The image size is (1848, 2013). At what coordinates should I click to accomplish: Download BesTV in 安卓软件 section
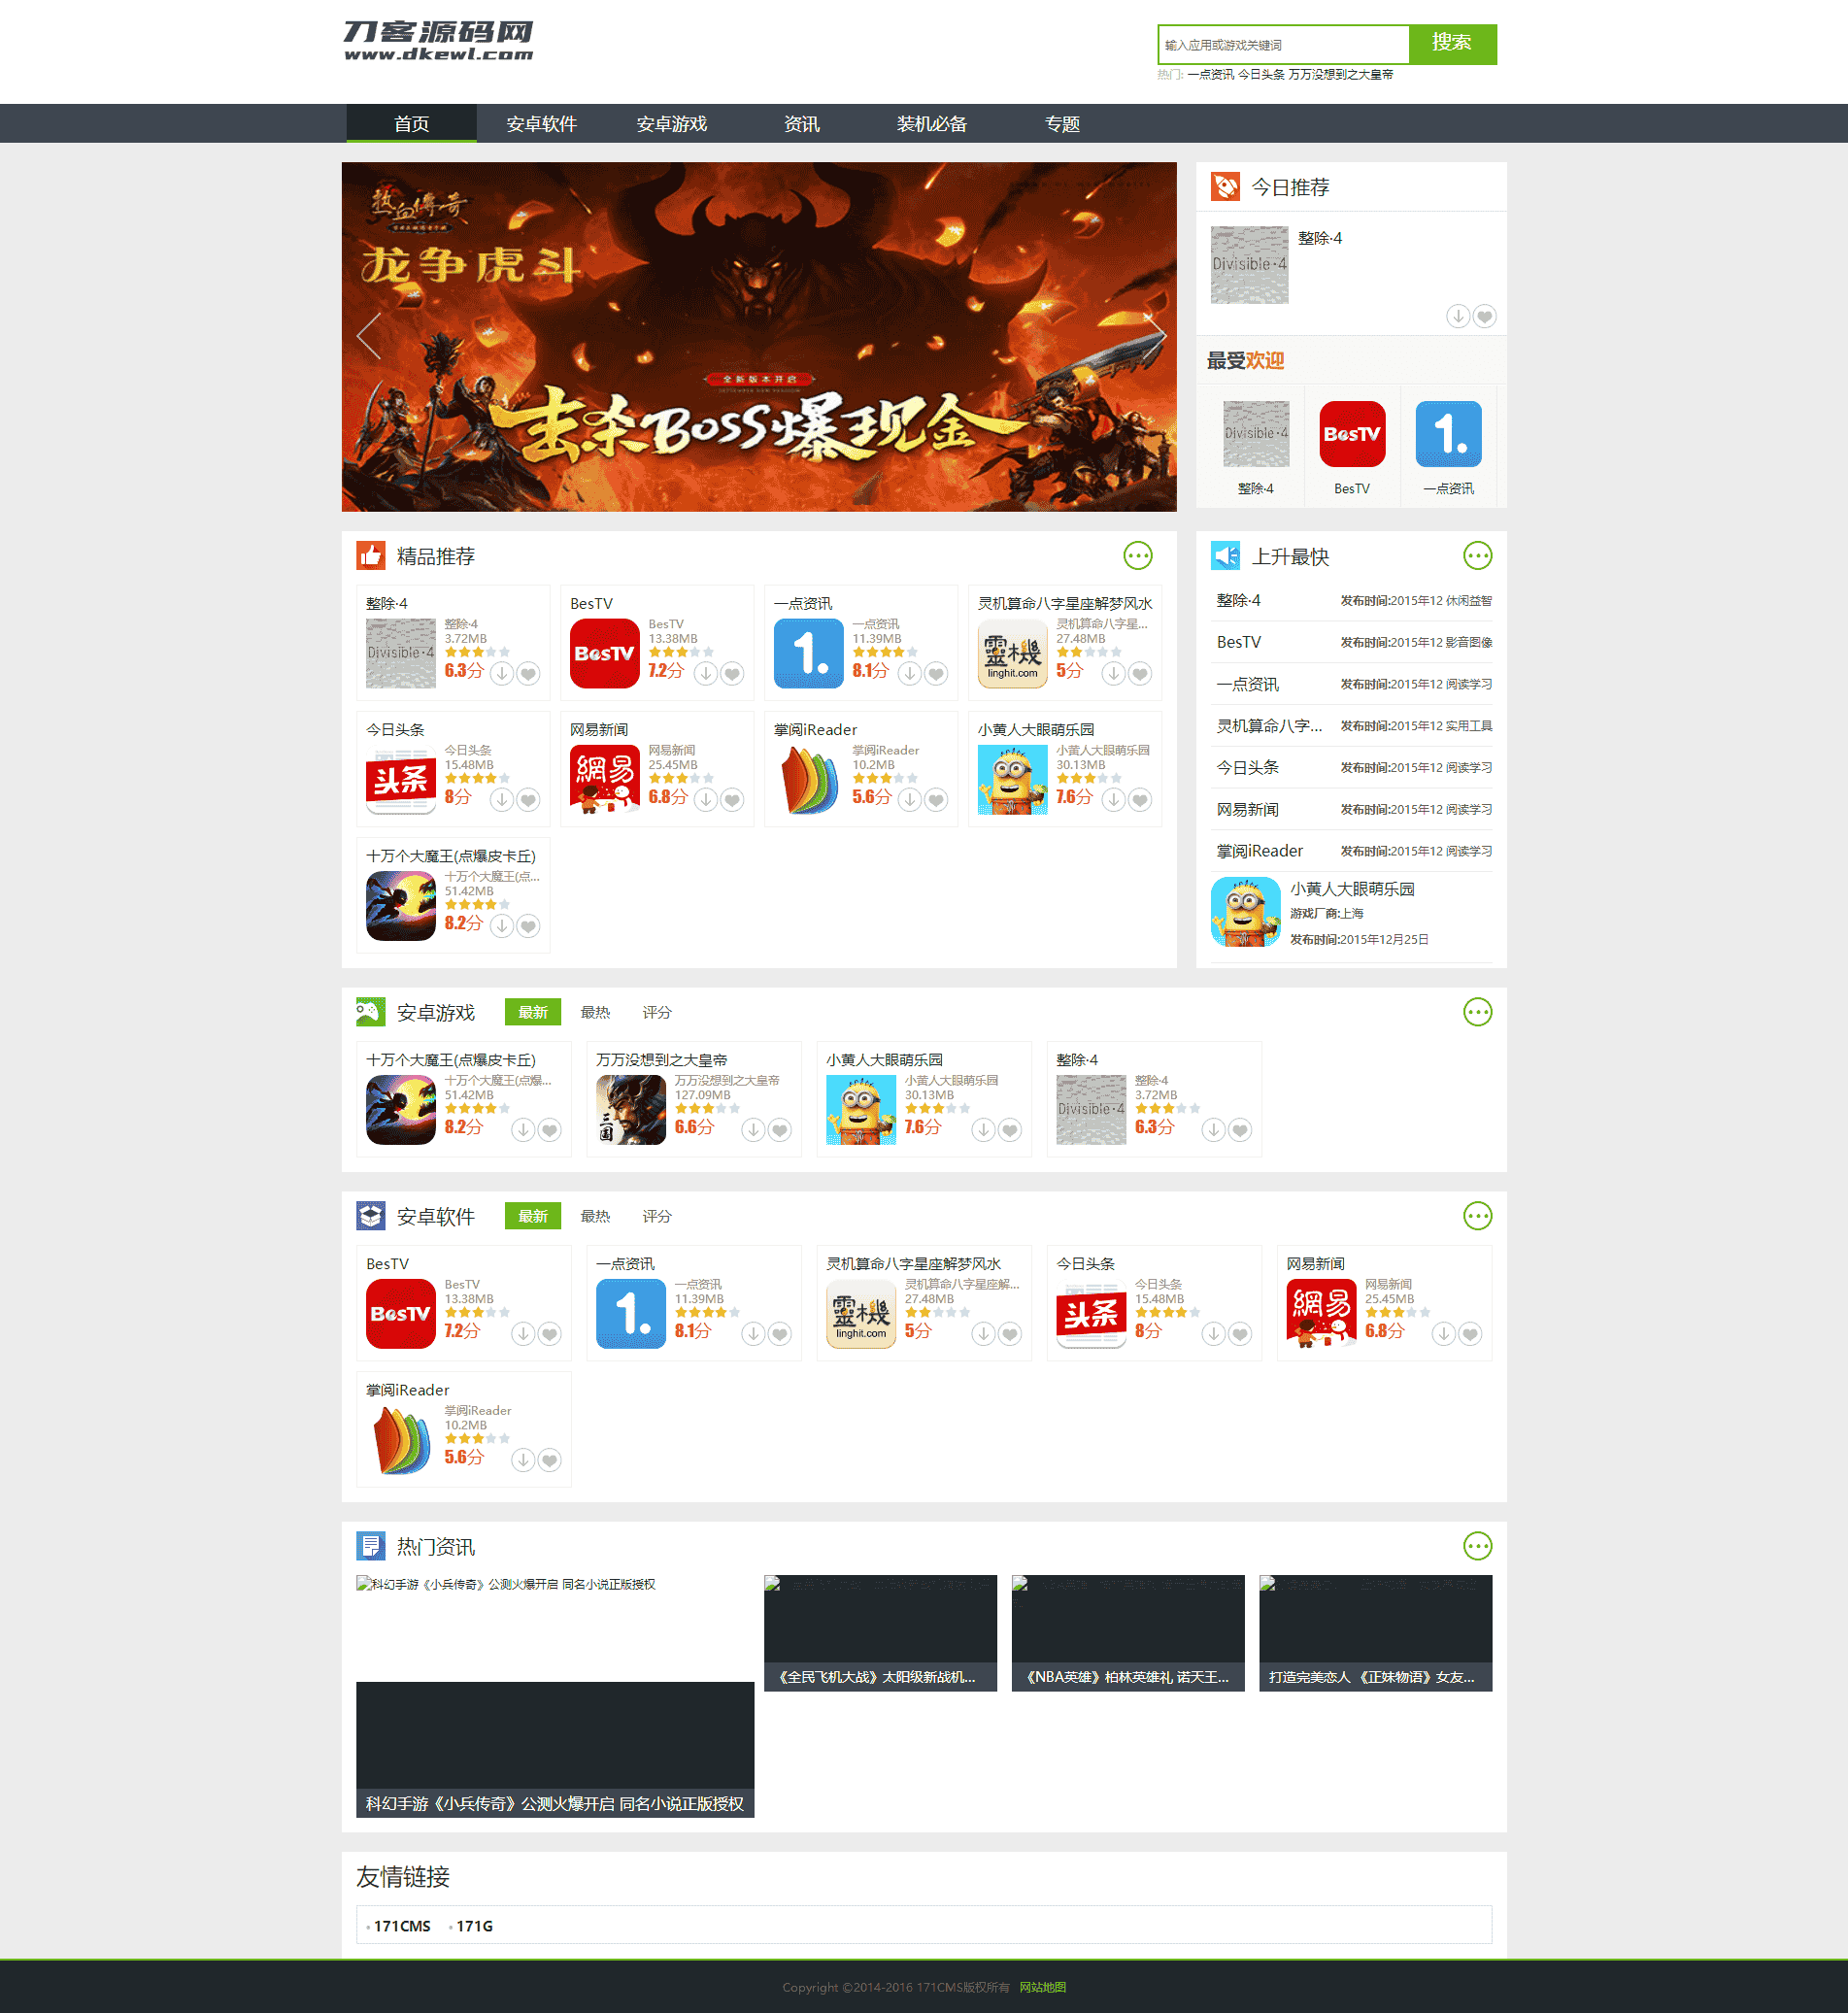[523, 1334]
